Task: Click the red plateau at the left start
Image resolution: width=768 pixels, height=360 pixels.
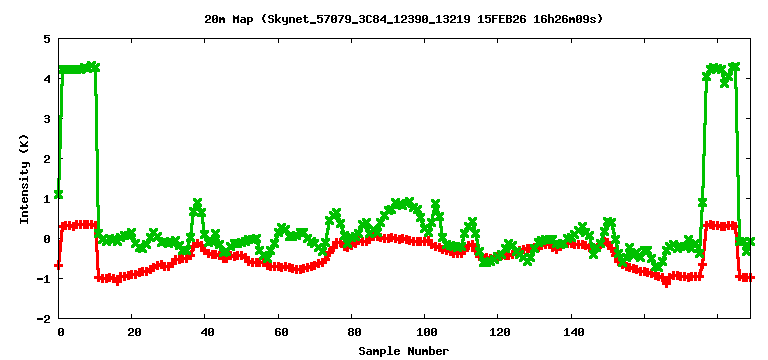Action: tap(78, 225)
